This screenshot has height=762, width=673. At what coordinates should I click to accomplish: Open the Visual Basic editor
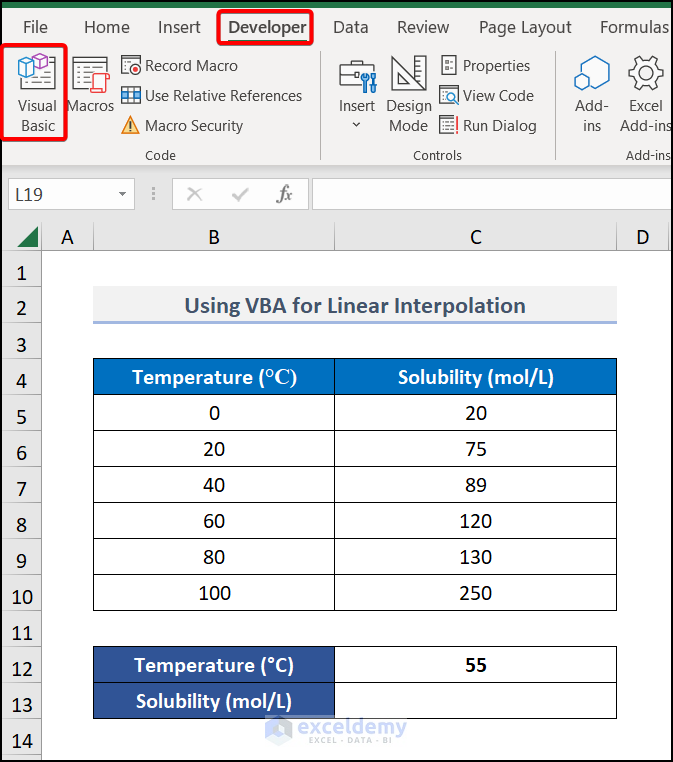point(38,92)
